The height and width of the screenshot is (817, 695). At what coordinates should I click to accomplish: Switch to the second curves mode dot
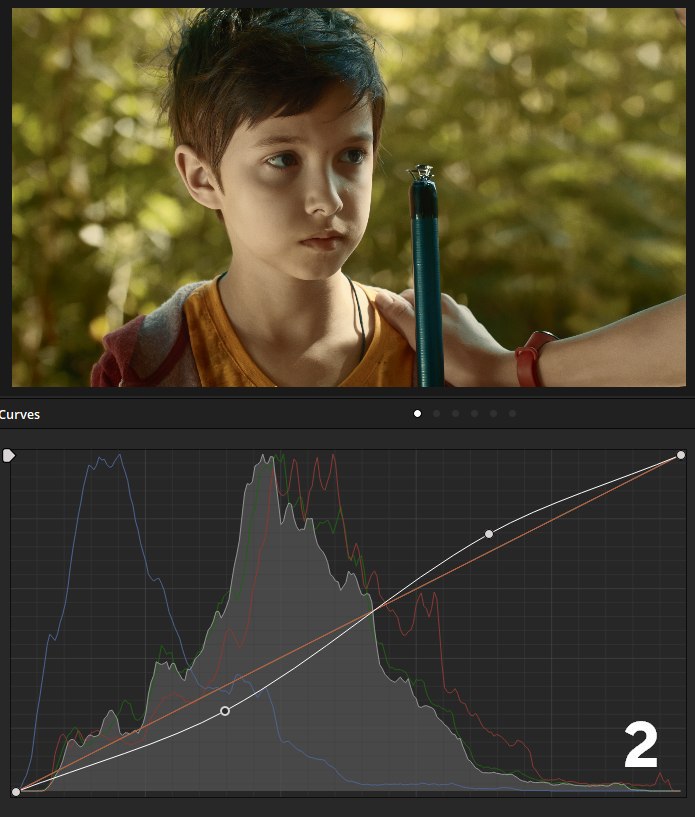(437, 413)
